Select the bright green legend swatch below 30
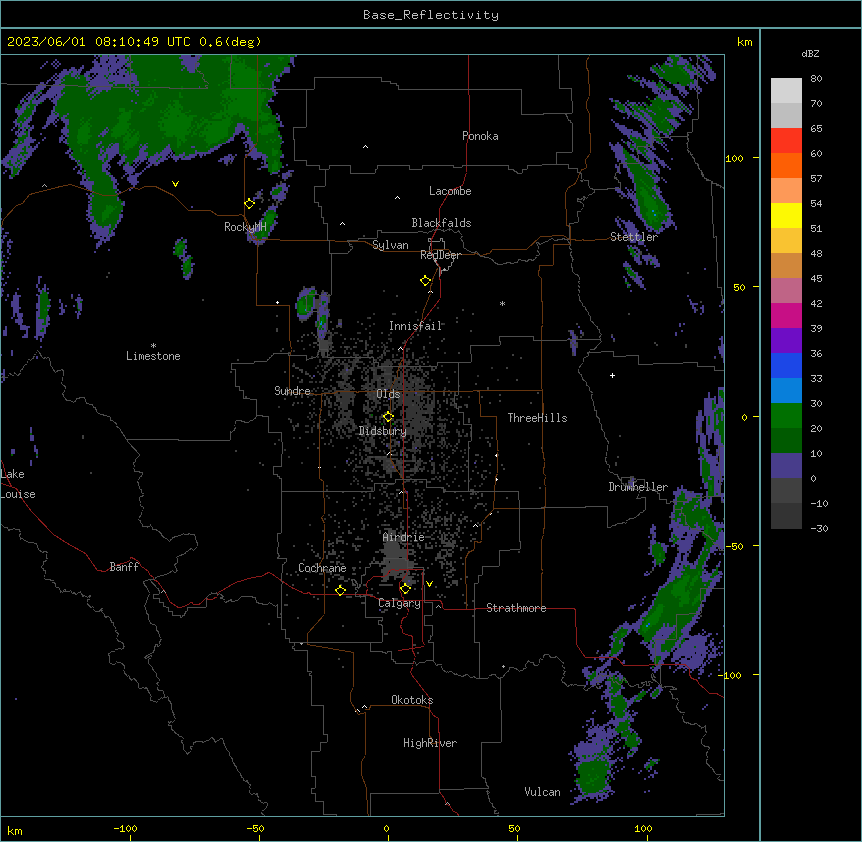Viewport: 862px width, 842px height. [786, 416]
